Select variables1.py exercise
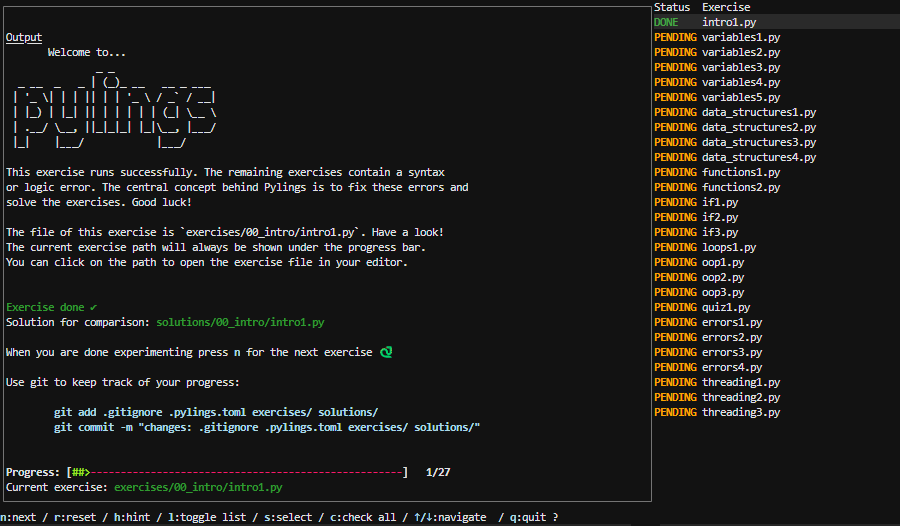Screen dimensions: 900x526 click(x=741, y=37)
